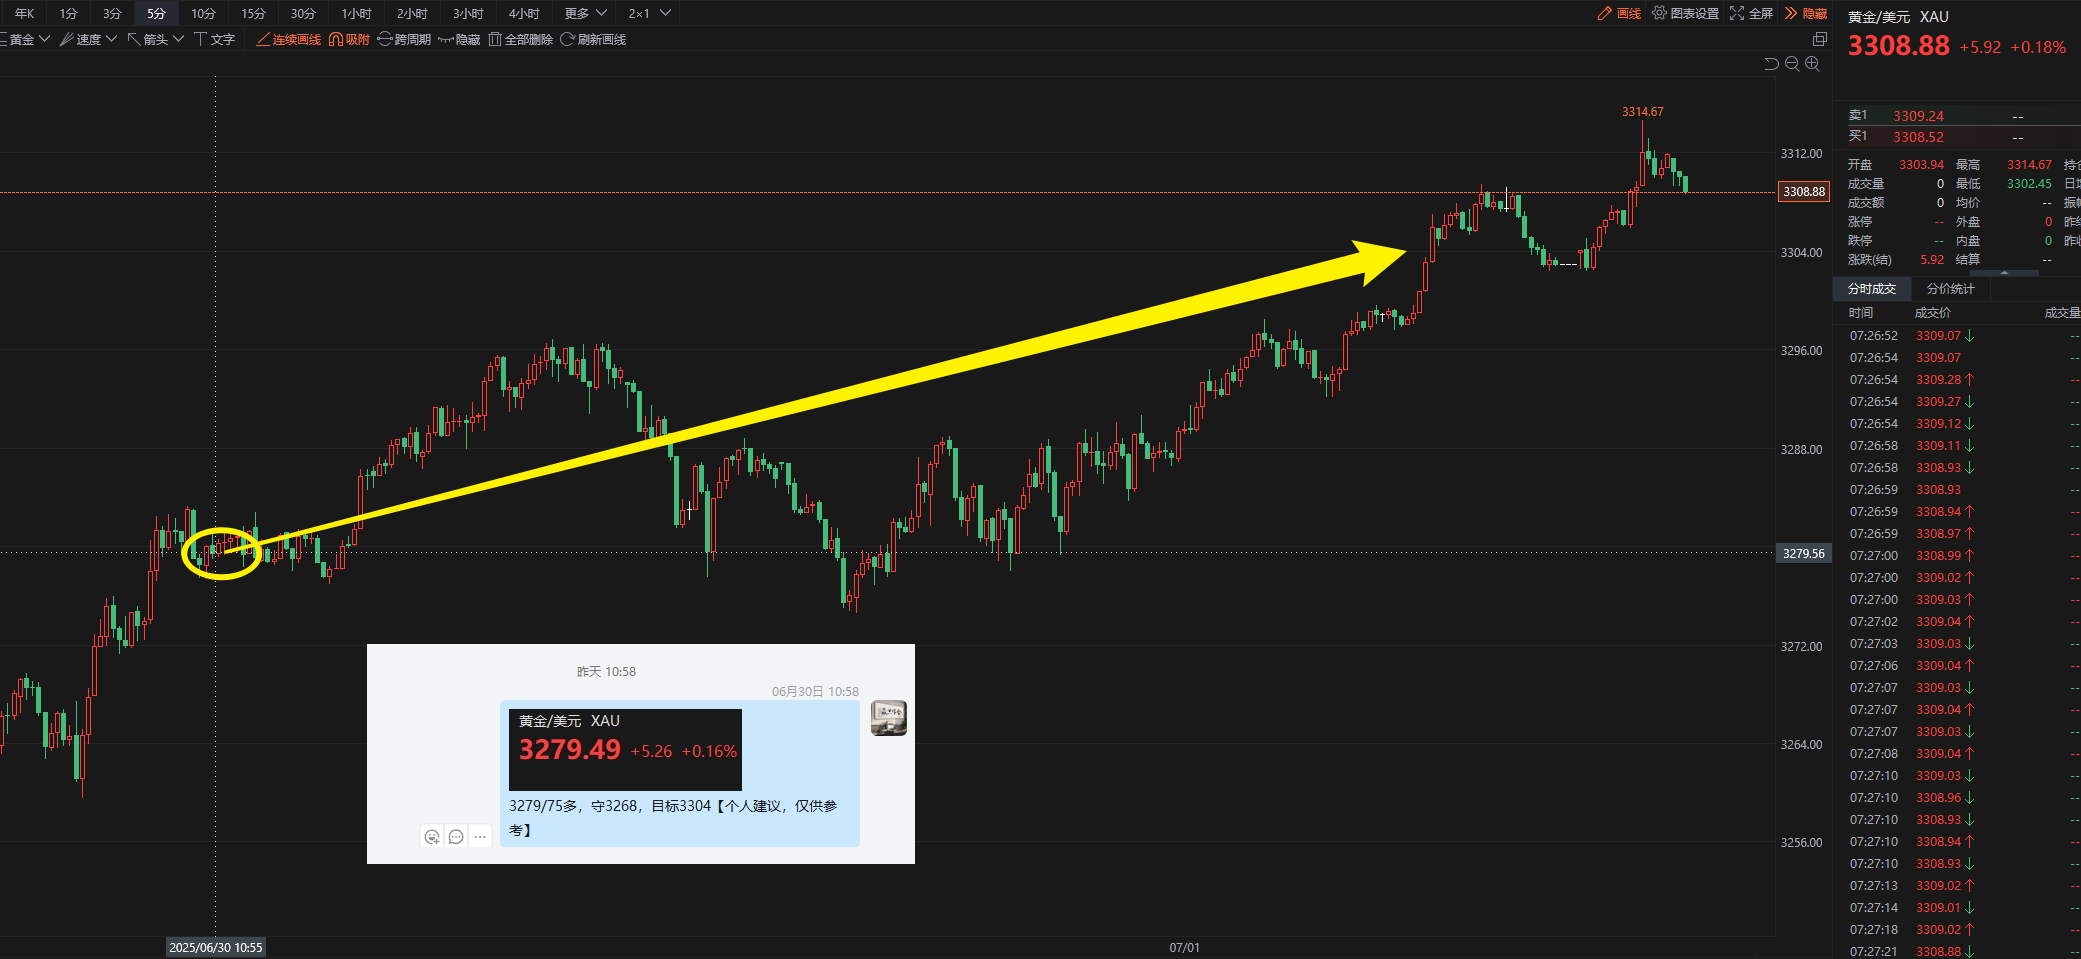Open the 速度 line tool dropdown
The height and width of the screenshot is (959, 2081).
[88, 39]
